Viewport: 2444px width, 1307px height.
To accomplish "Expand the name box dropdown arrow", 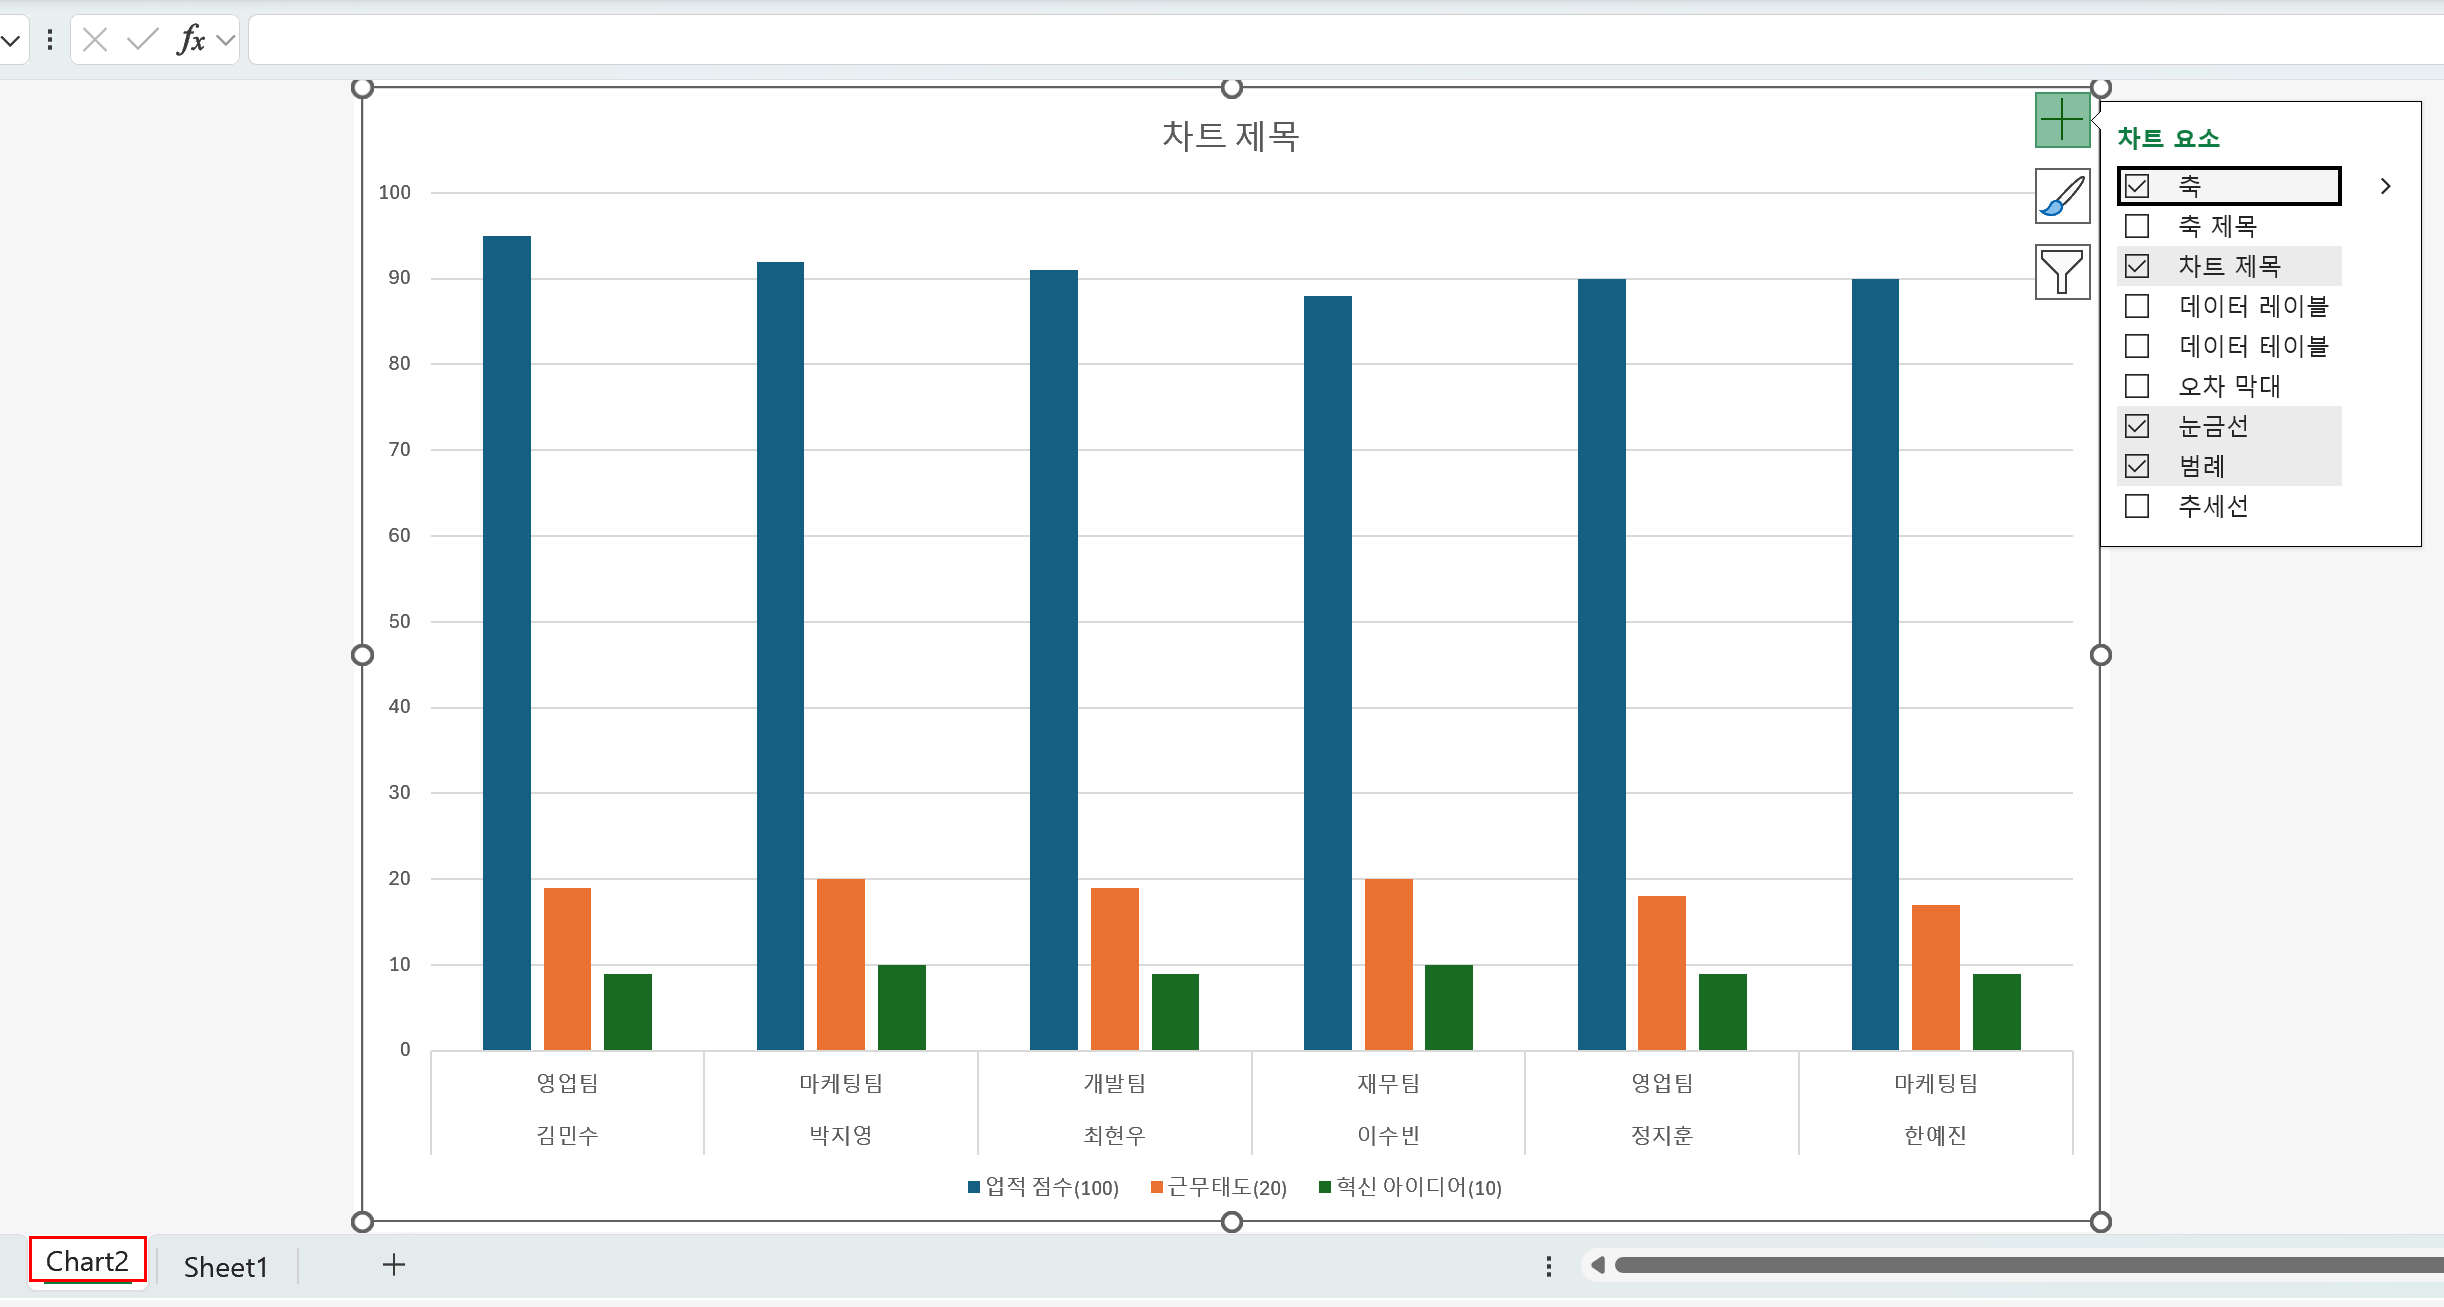I will click(x=11, y=40).
